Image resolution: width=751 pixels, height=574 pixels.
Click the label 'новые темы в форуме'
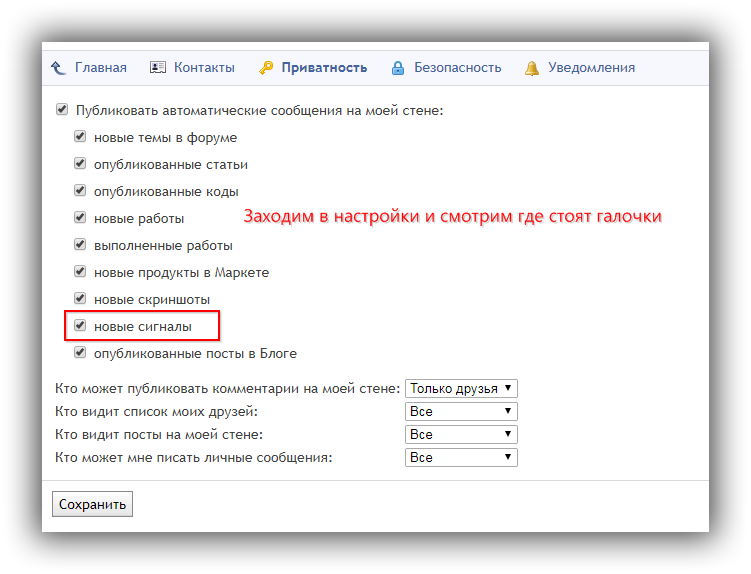tap(165, 138)
